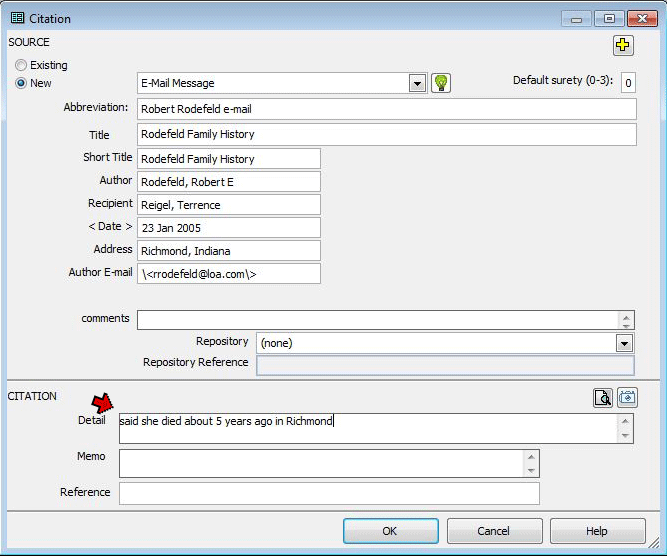
Task: Click the Abbreviation field Robert Rodefeld e-mail
Action: pyautogui.click(x=387, y=109)
